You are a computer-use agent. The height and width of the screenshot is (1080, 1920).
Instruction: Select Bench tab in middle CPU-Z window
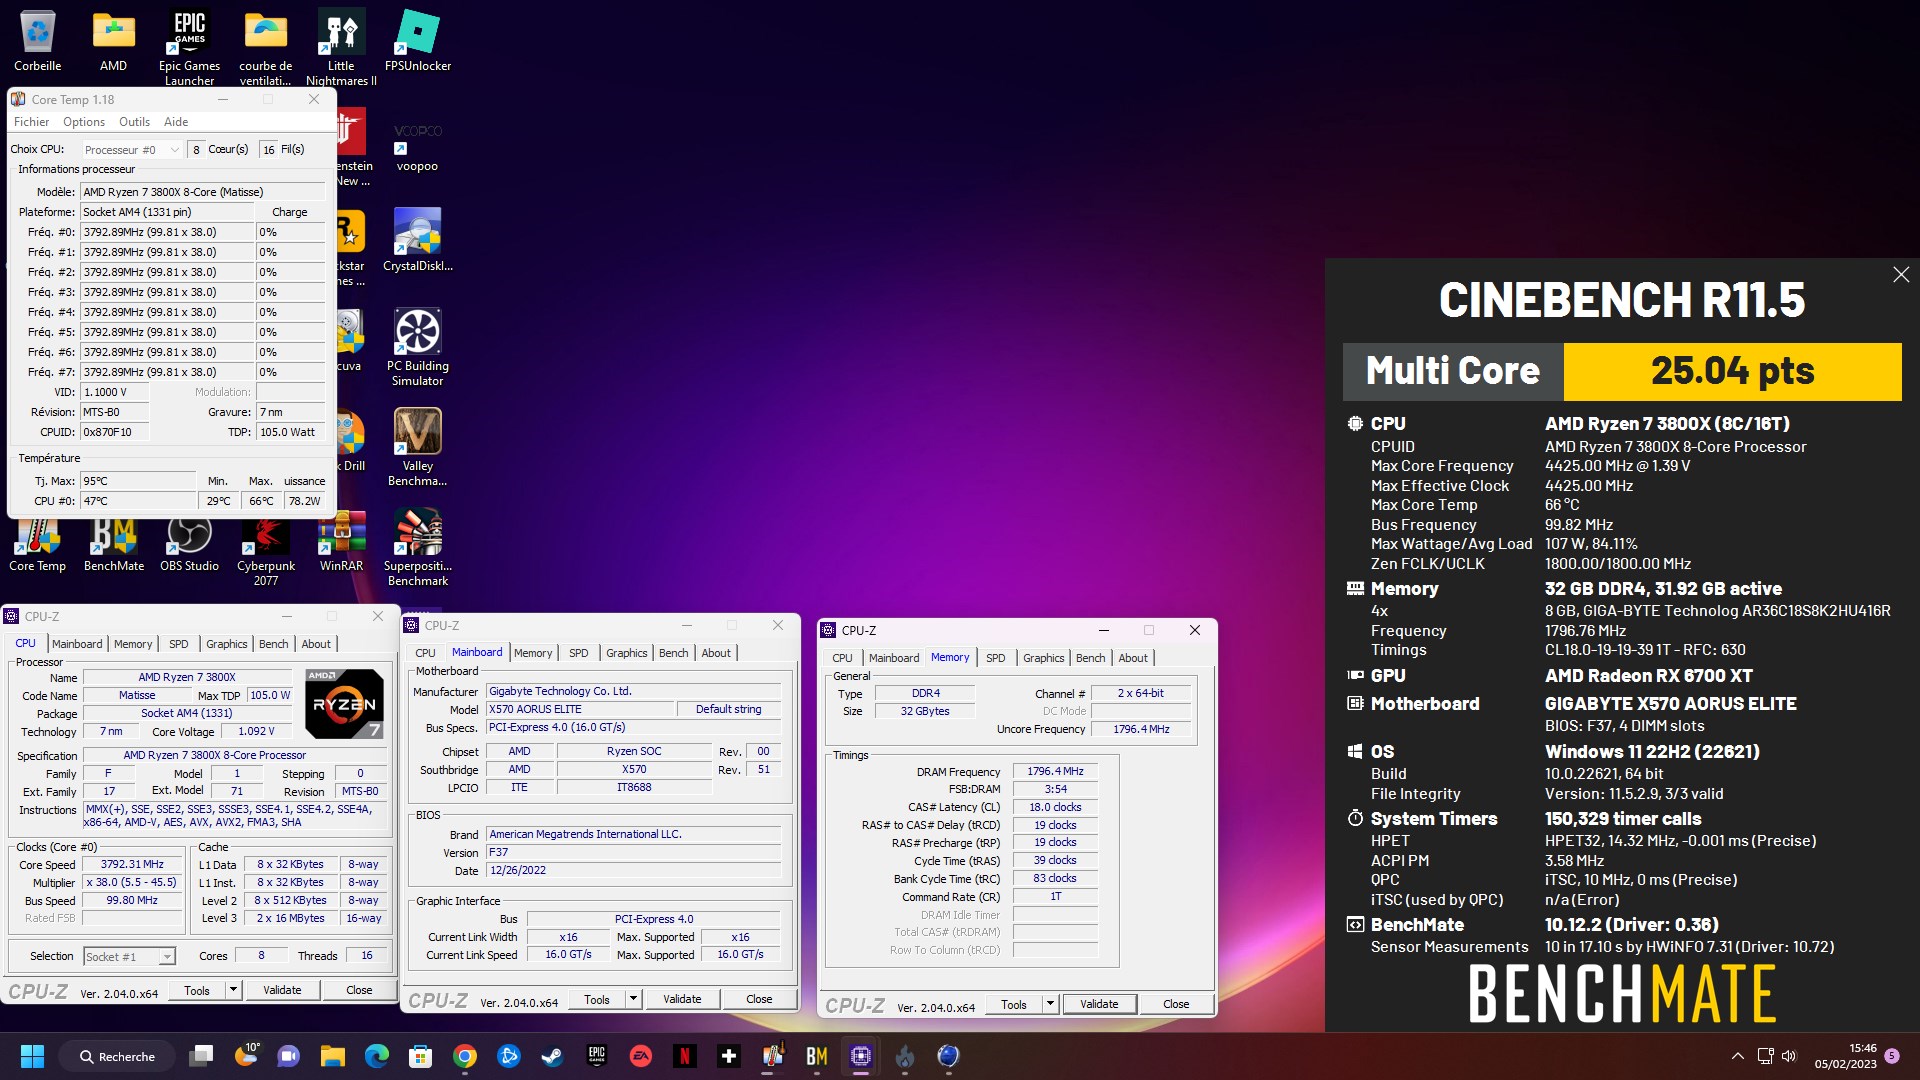click(x=673, y=653)
